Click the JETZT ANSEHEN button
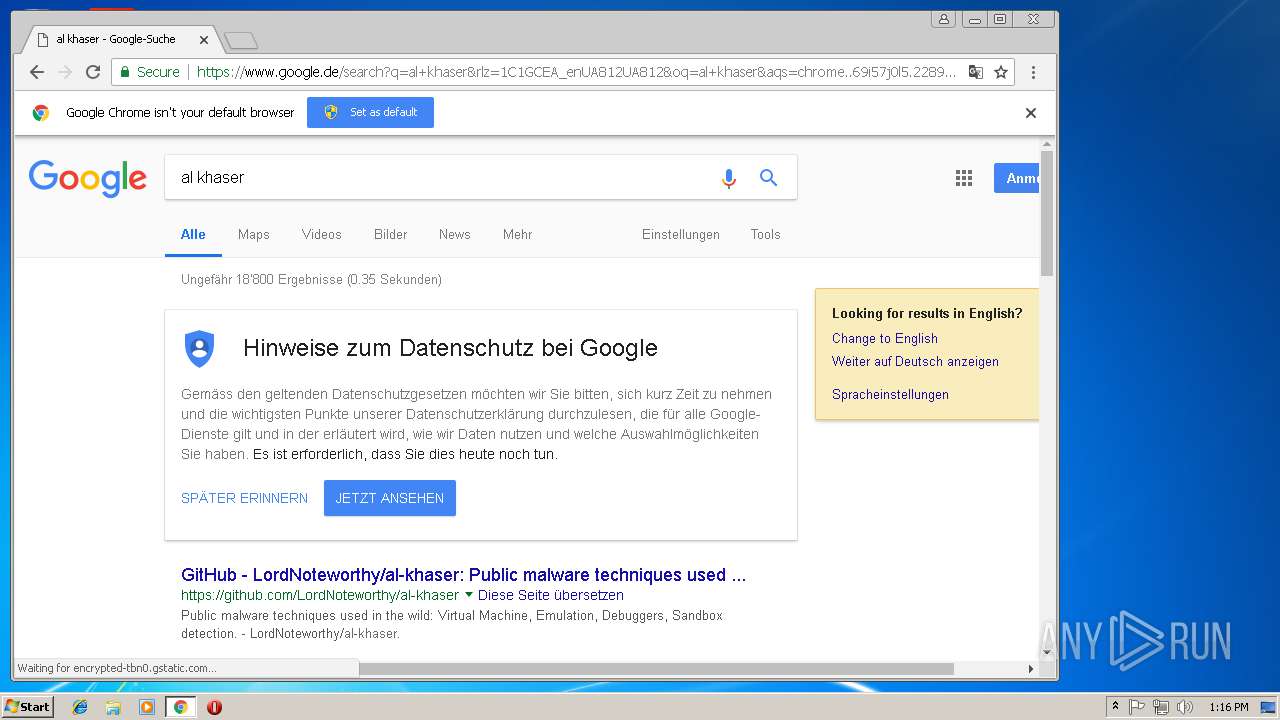The width and height of the screenshot is (1280, 720). coord(390,498)
